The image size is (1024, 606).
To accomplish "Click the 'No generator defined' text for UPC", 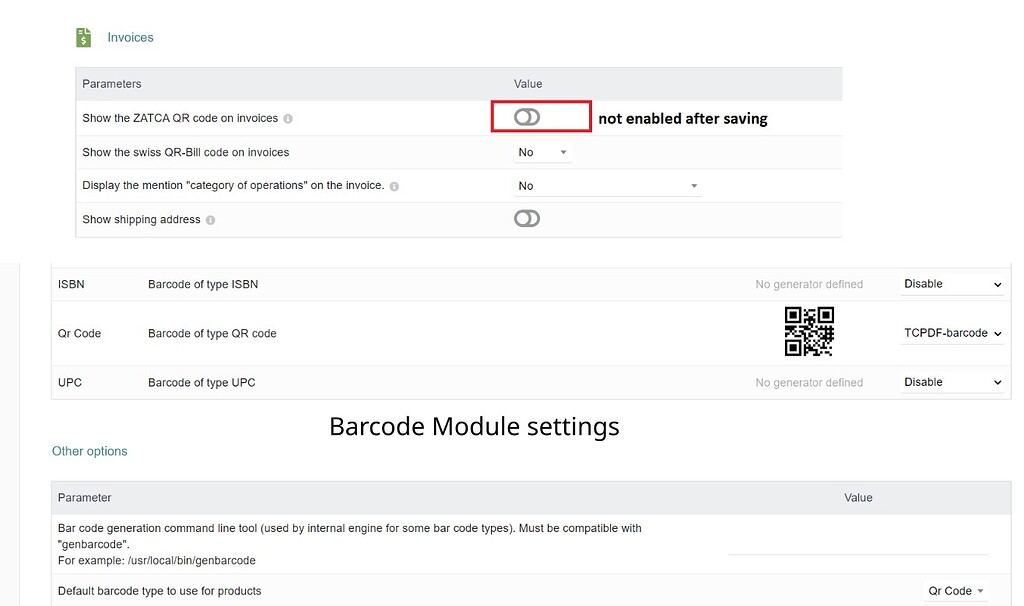I will pos(808,382).
